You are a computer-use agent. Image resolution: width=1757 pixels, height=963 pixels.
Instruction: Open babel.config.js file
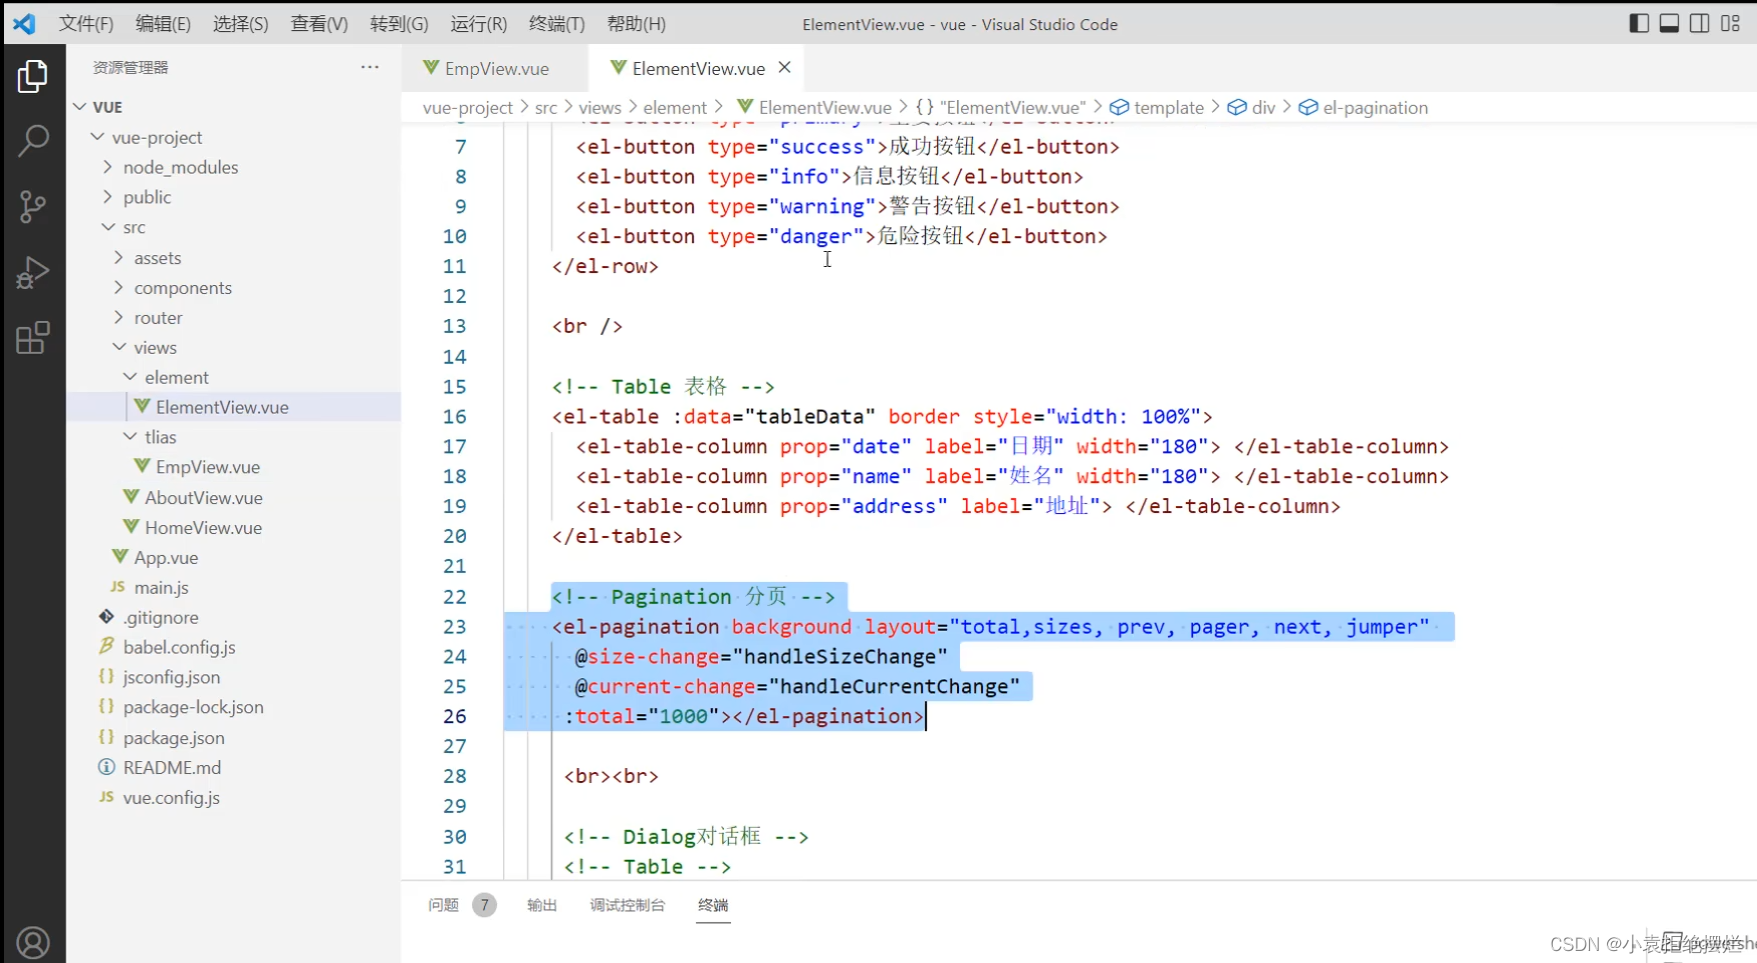(234, 647)
